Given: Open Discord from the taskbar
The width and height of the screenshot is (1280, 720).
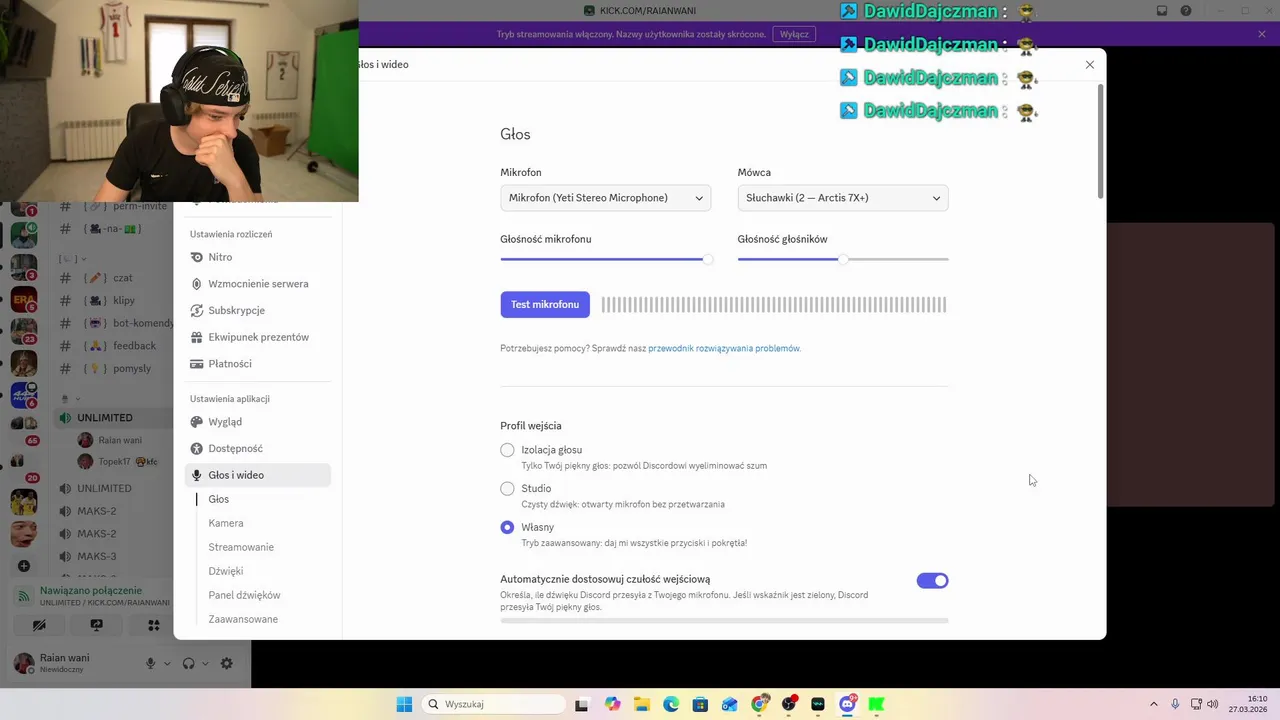Looking at the screenshot, I should (848, 704).
